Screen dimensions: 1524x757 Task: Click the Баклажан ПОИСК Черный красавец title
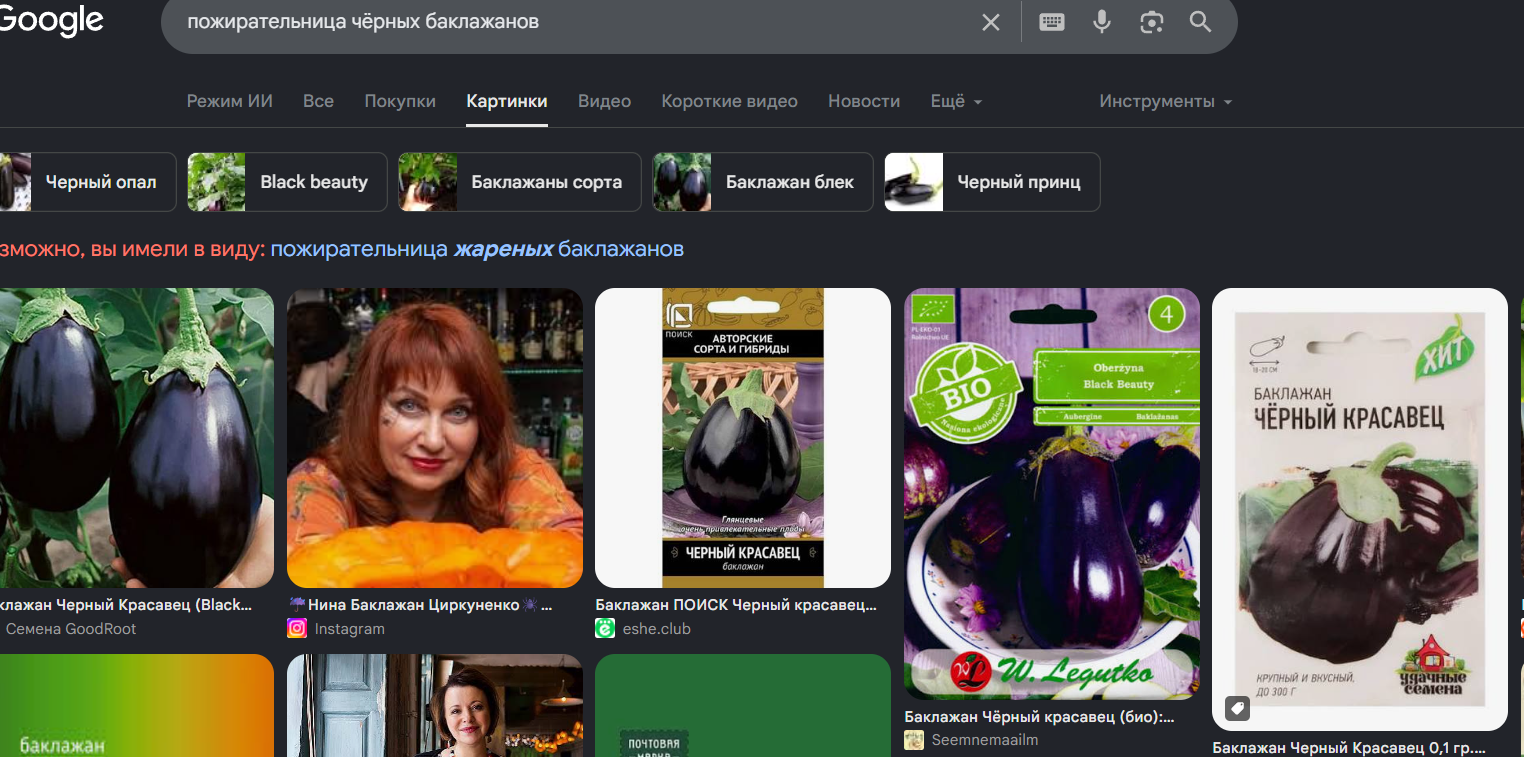(x=736, y=605)
